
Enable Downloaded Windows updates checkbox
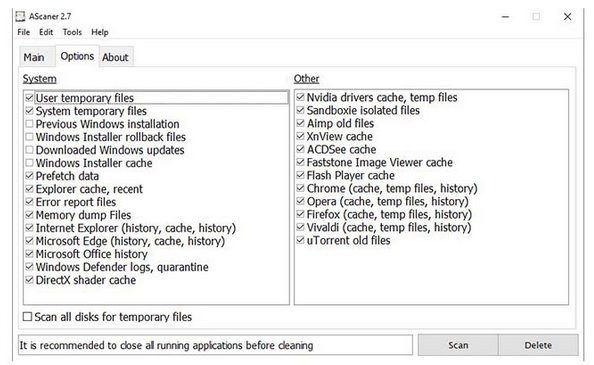29,150
